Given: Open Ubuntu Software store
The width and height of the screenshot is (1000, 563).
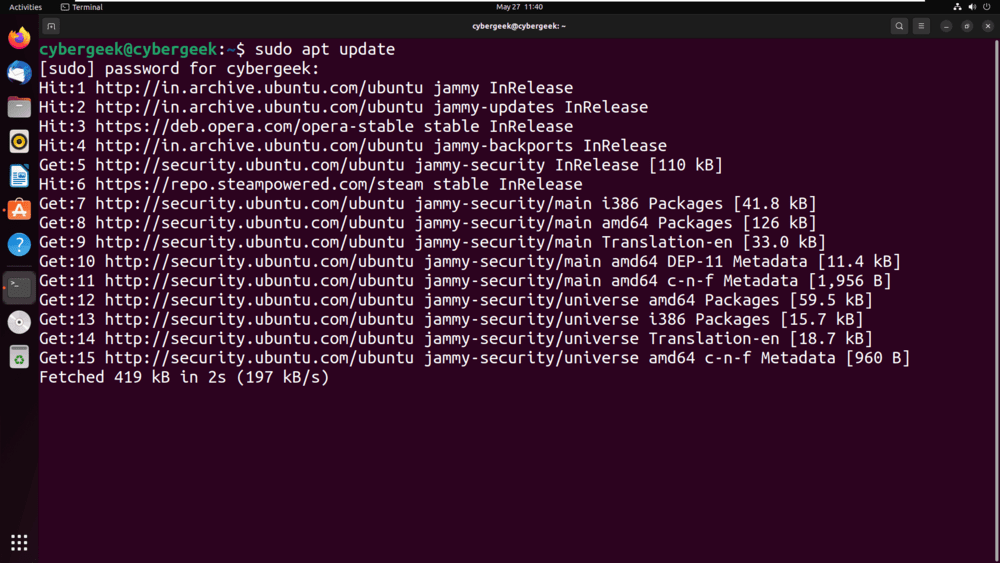Looking at the screenshot, I should tap(19, 210).
